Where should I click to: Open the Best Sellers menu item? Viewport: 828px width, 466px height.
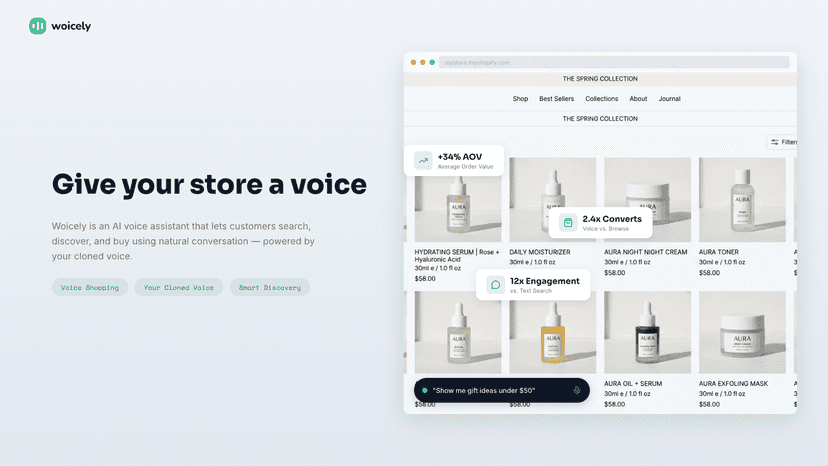coord(556,99)
